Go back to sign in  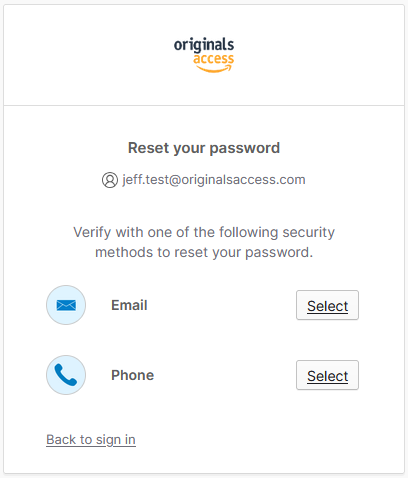click(x=91, y=440)
